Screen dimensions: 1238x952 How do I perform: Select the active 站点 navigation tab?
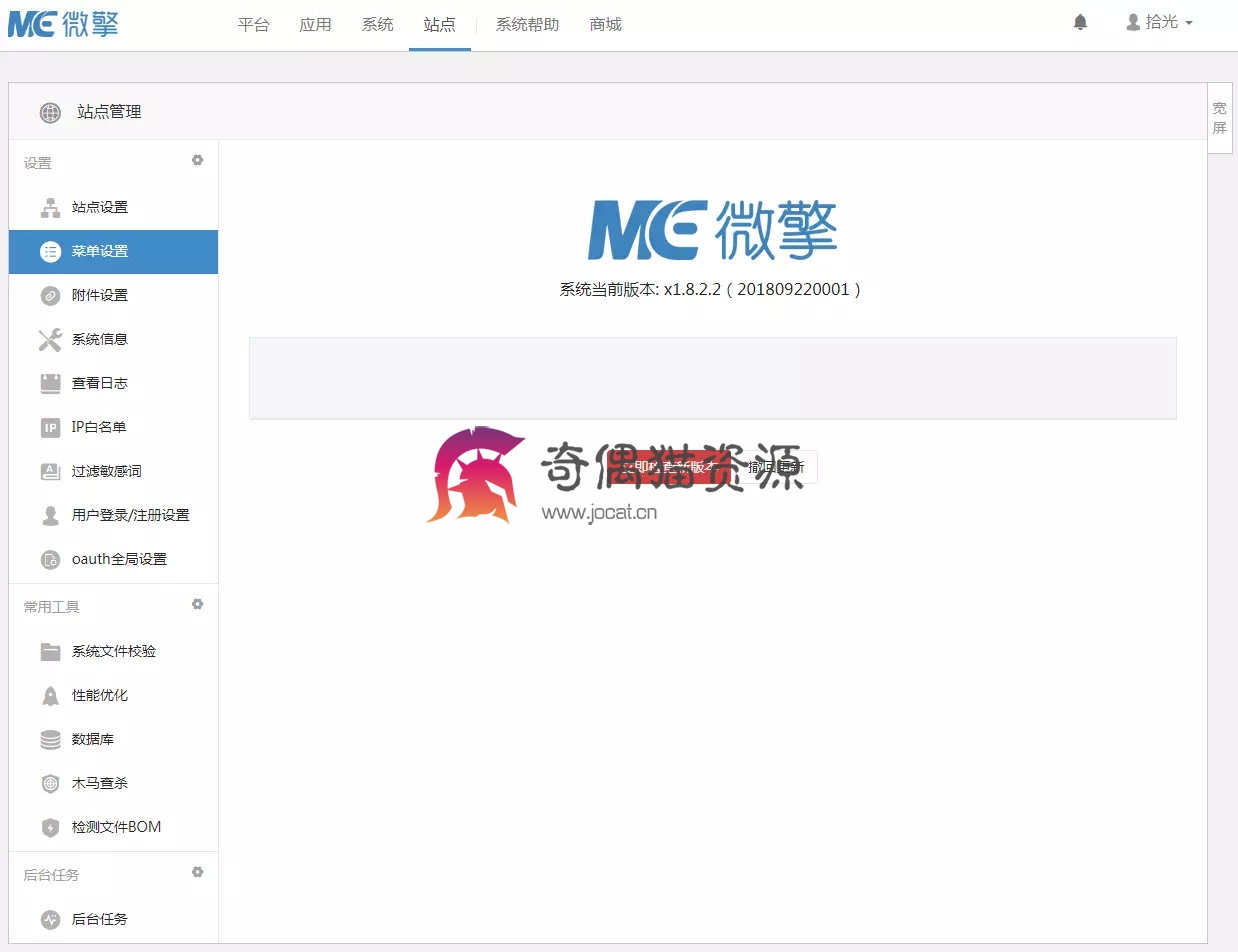coord(440,25)
